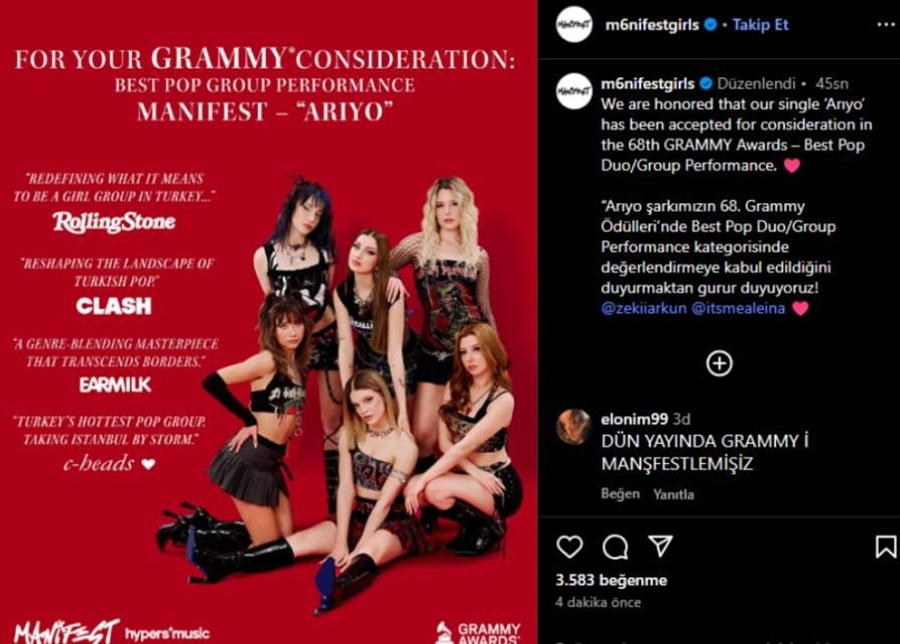Reply to comment via Yanıtla

coord(673,494)
